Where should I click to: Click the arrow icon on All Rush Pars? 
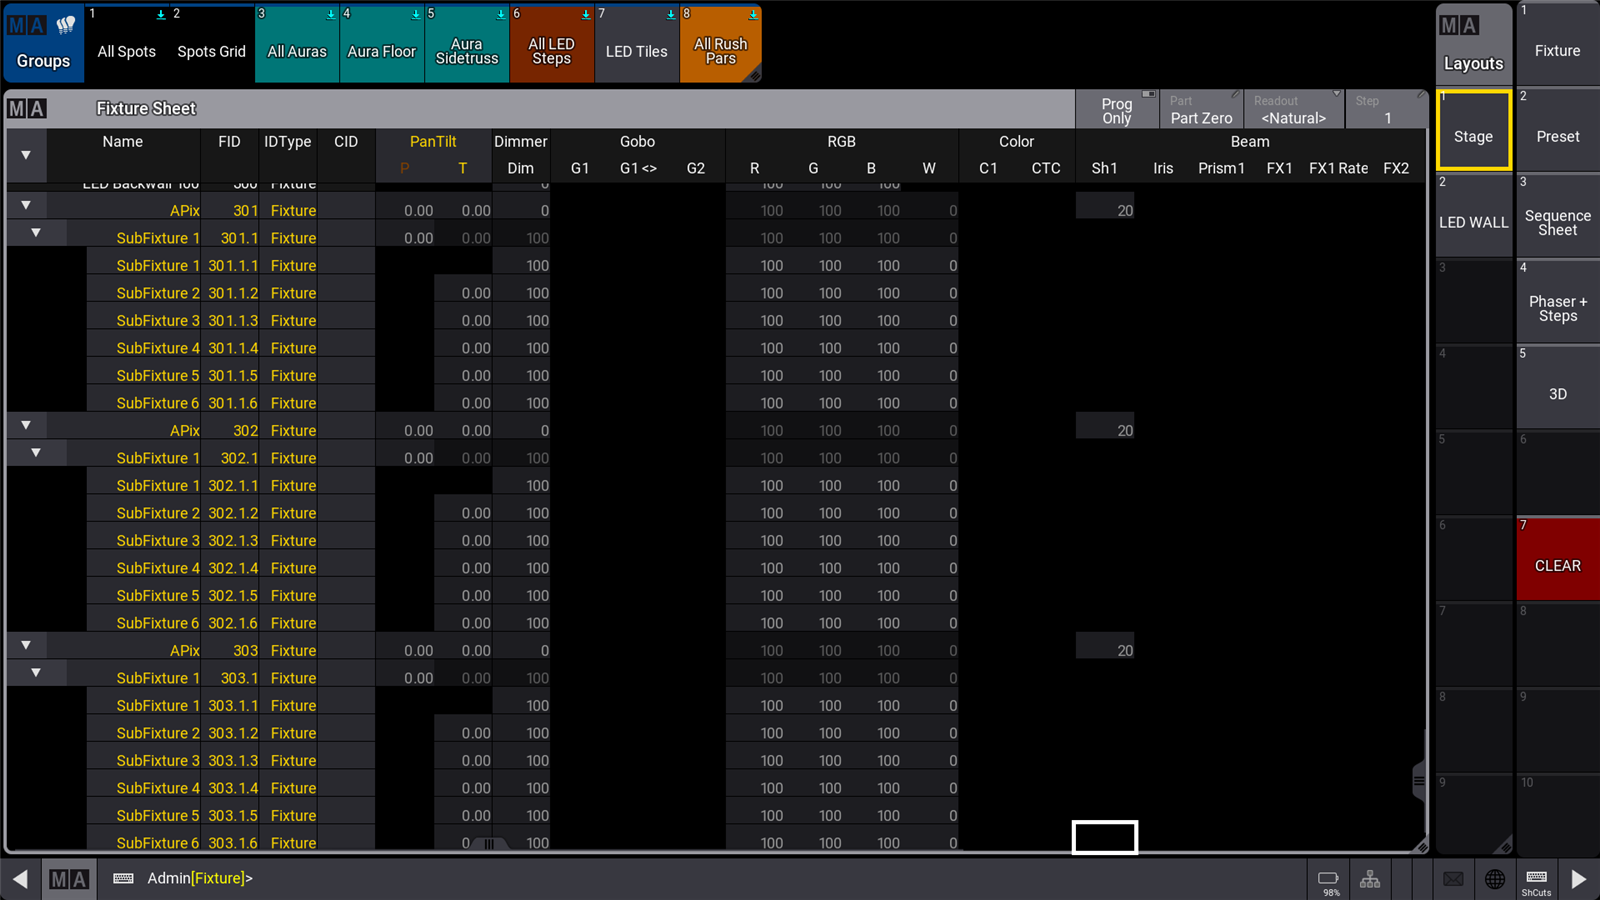753,14
